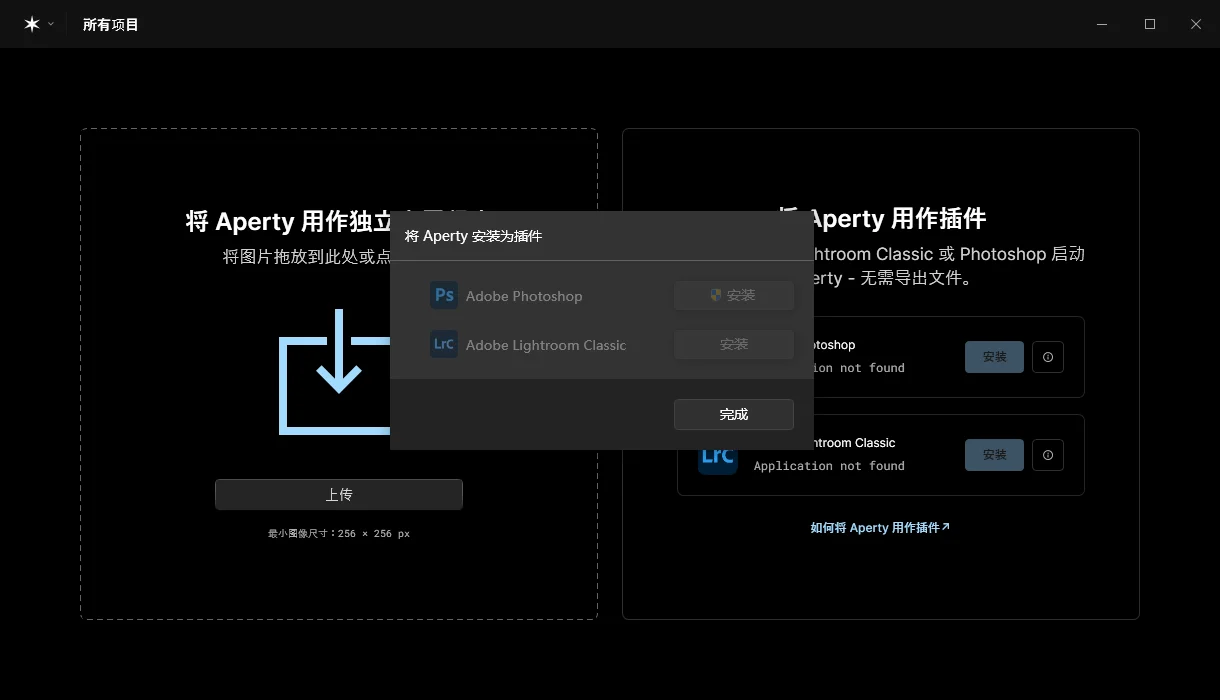The image size is (1220, 700).
Task: Click the Aperty star logo icon
Action: click(32, 24)
